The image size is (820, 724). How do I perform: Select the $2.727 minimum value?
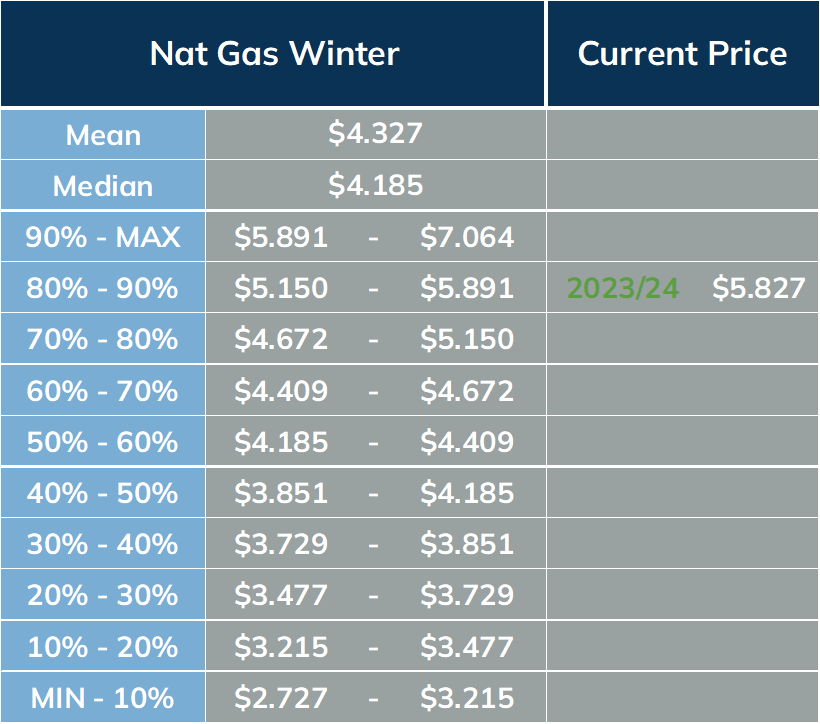(x=281, y=698)
